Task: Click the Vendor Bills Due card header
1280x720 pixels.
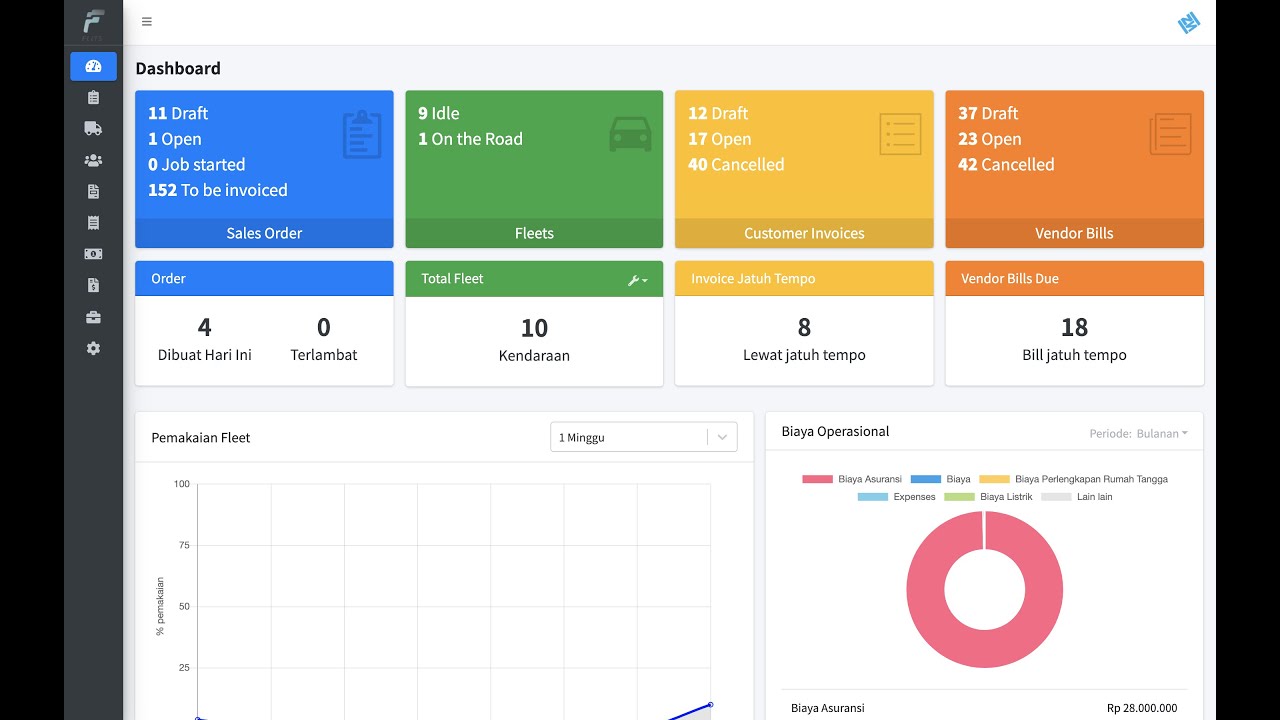Action: tap(1074, 278)
